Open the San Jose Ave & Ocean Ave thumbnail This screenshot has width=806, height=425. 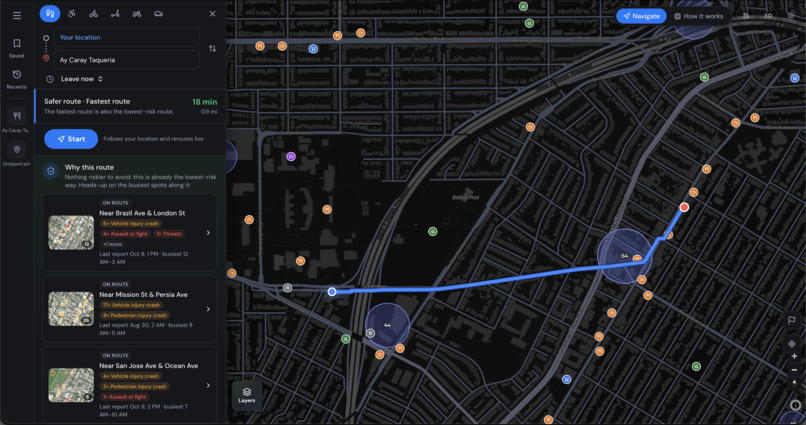71,385
